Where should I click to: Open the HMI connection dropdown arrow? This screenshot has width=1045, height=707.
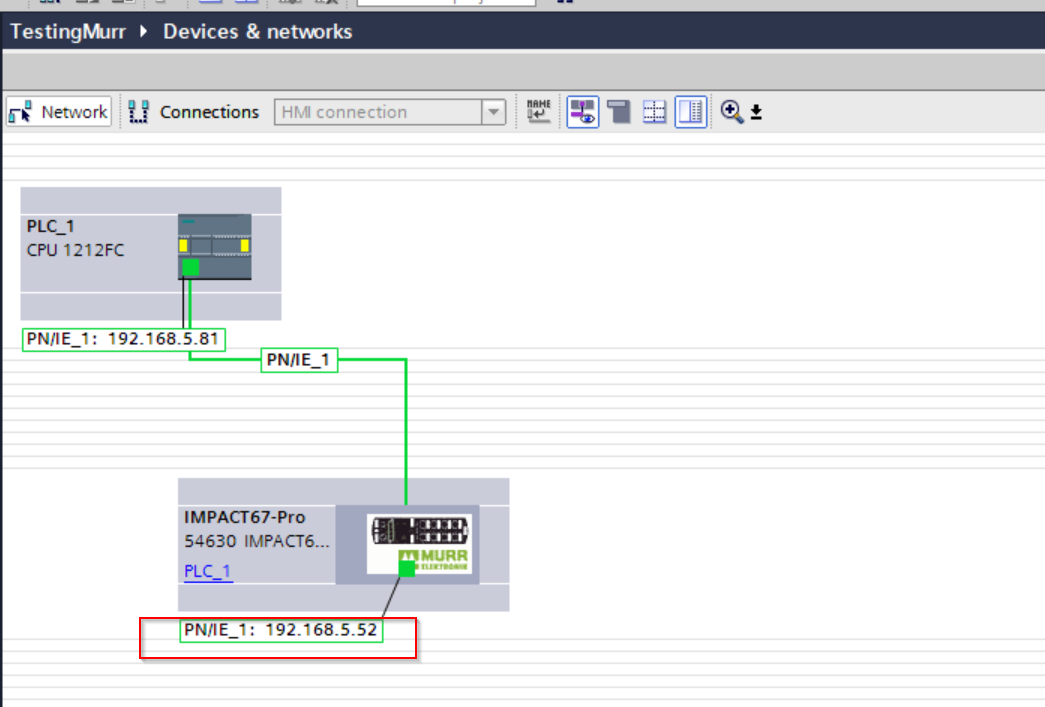[494, 112]
